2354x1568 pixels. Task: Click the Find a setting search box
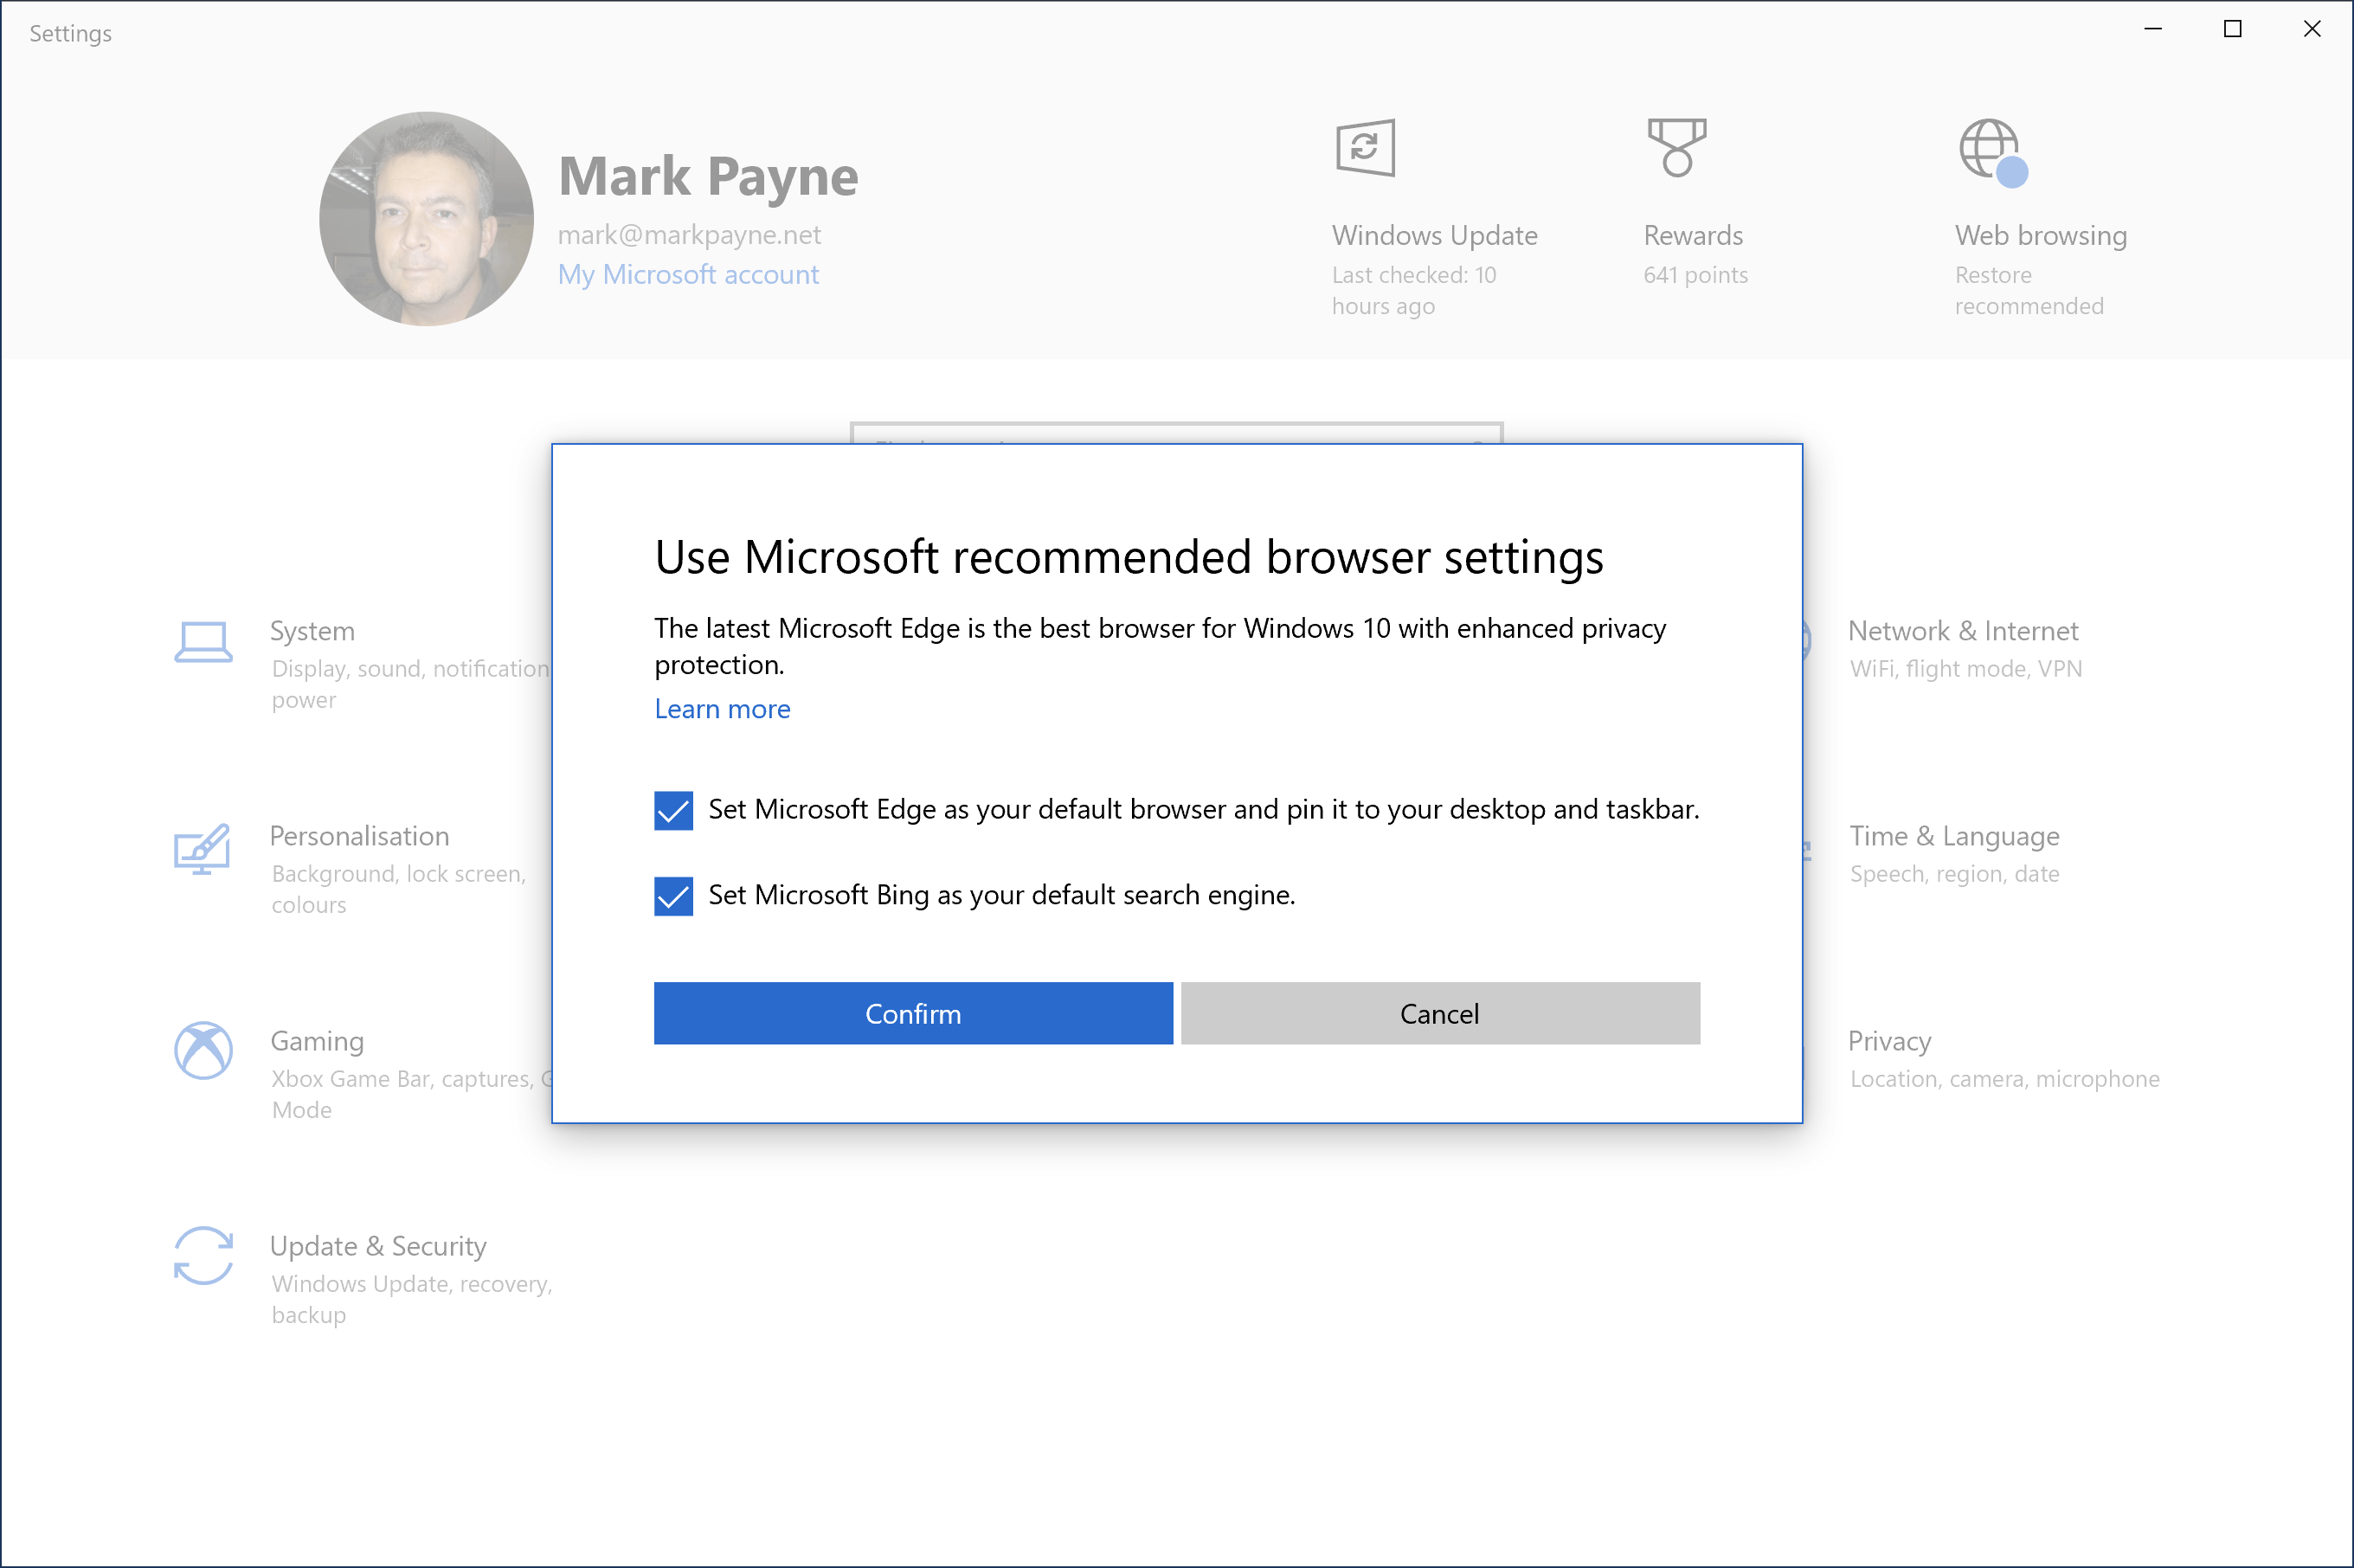click(1175, 433)
